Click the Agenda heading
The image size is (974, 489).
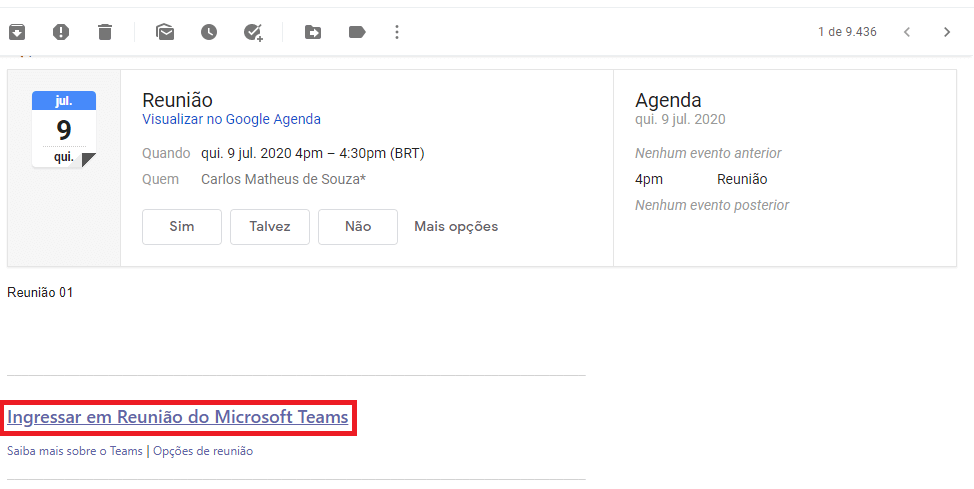668,100
